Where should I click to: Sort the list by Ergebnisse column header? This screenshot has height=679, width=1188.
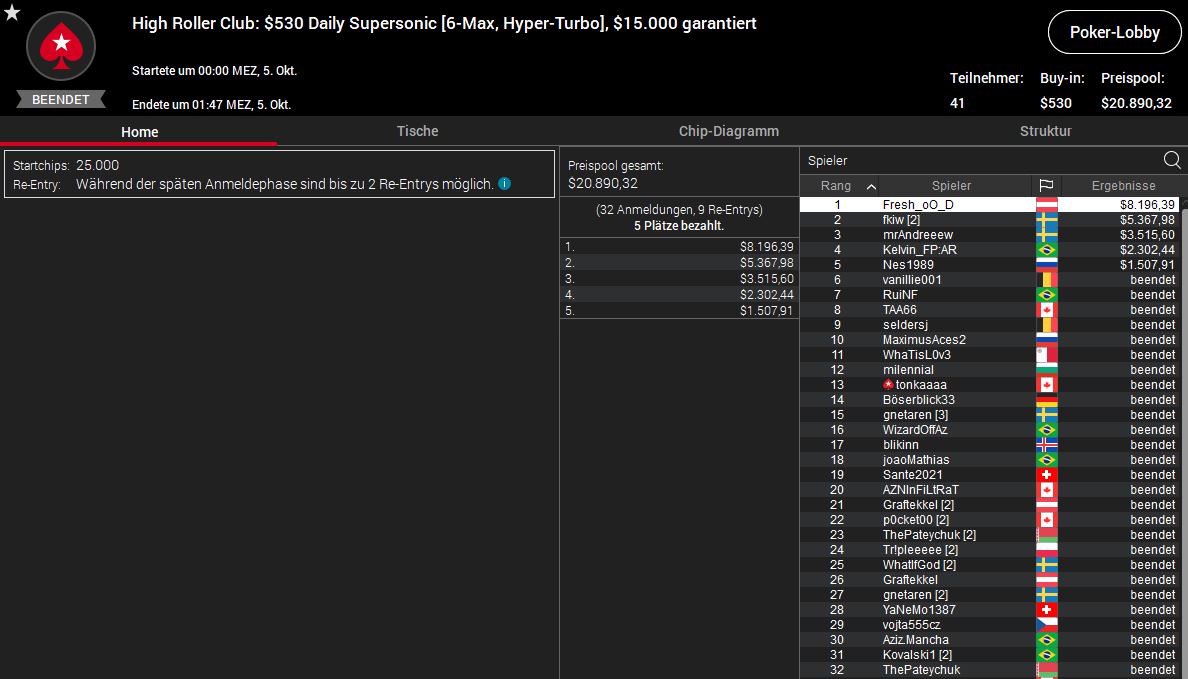[1123, 186]
